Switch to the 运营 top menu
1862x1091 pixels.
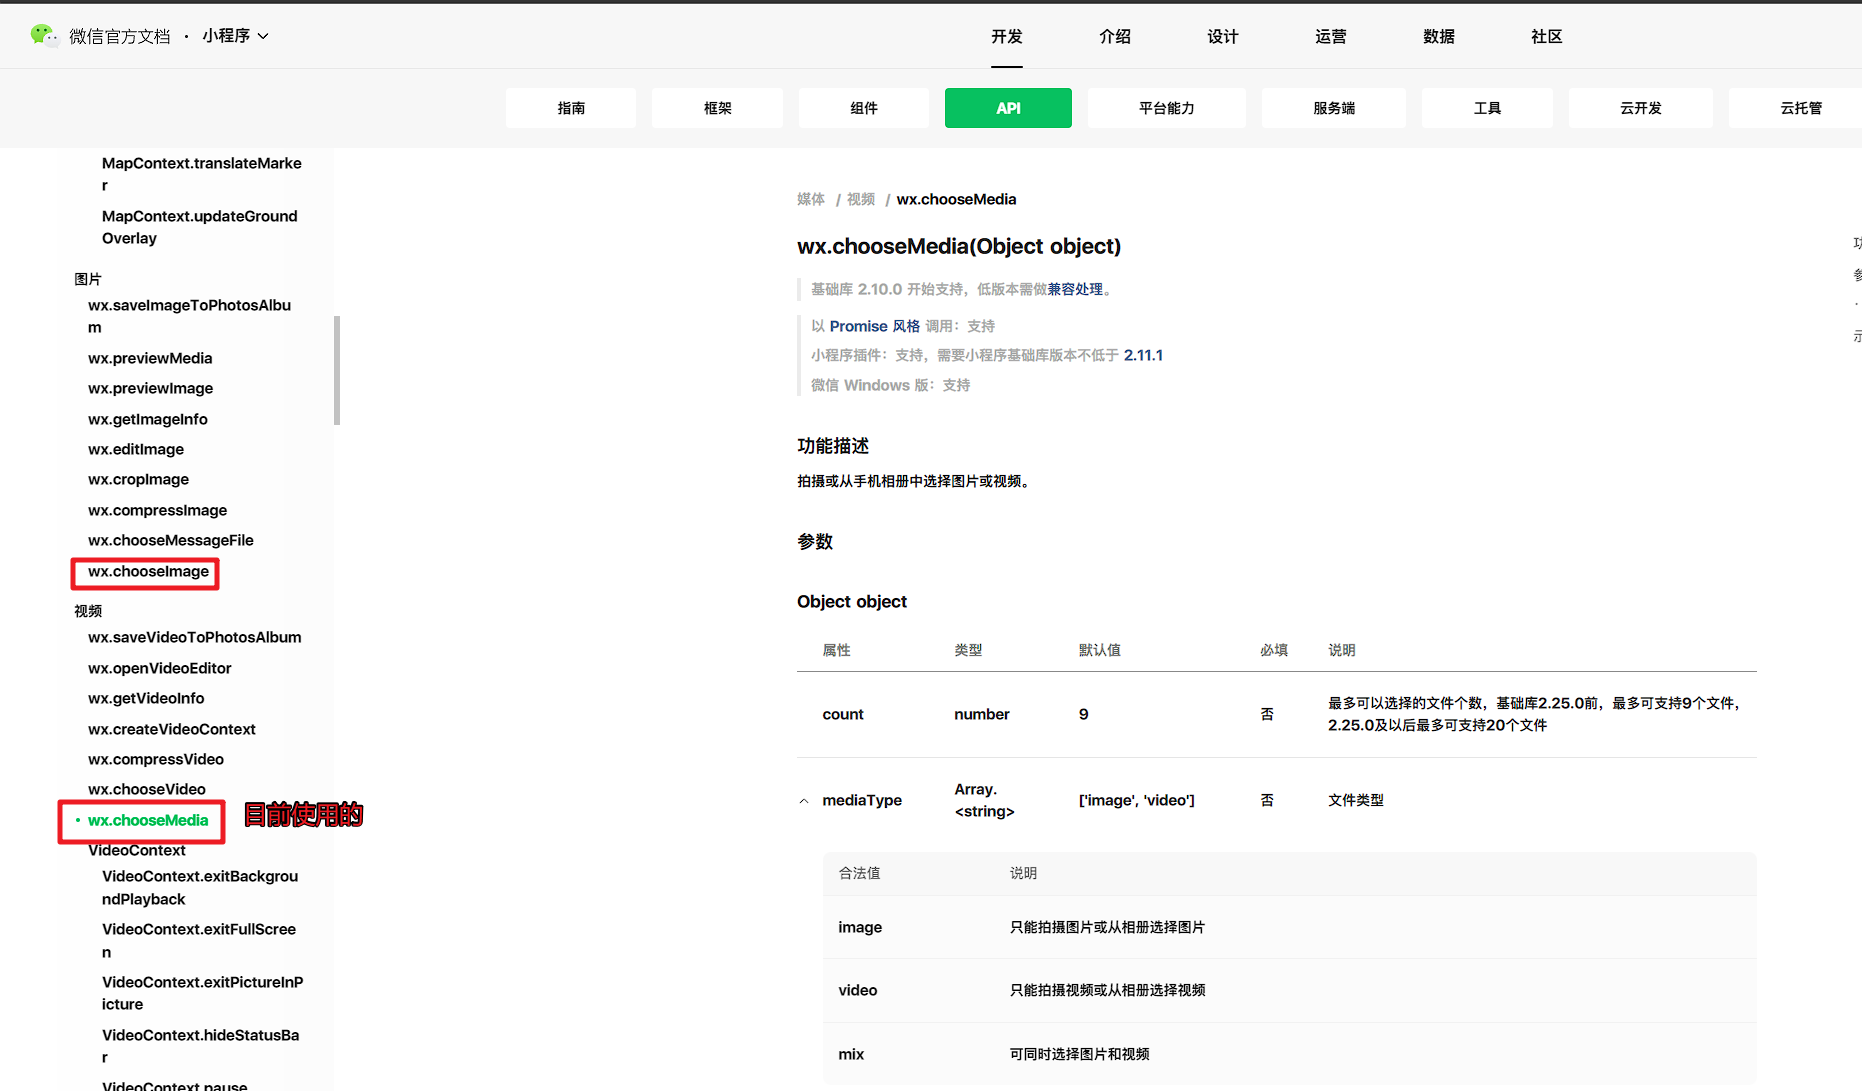1331,36
